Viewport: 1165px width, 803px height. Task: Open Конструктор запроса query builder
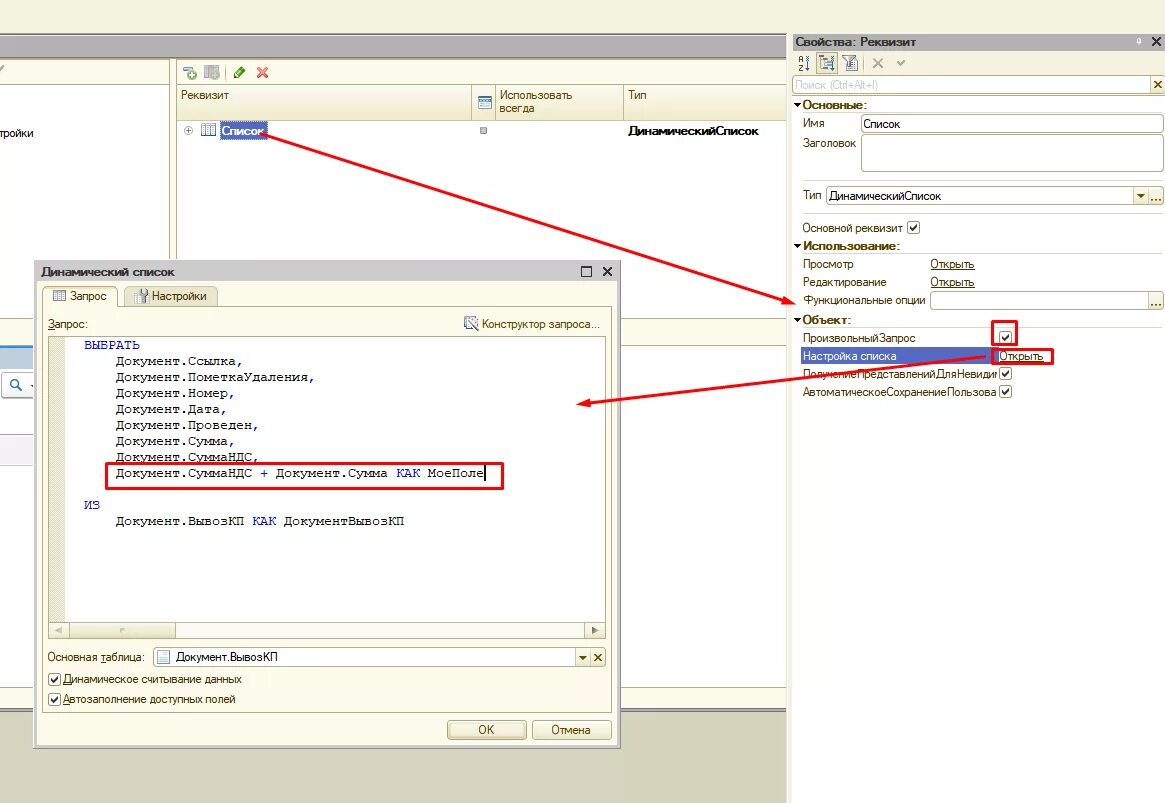click(532, 324)
